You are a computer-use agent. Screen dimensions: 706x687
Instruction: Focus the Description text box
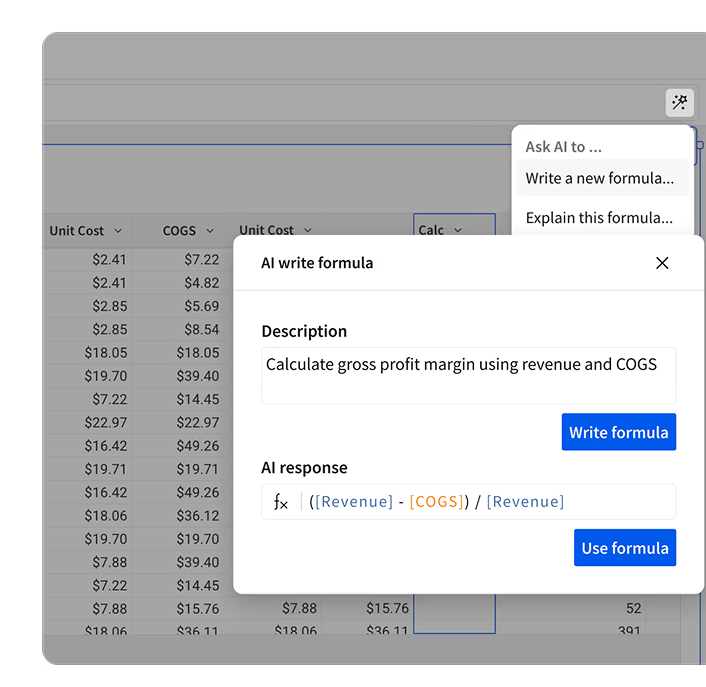click(468, 375)
